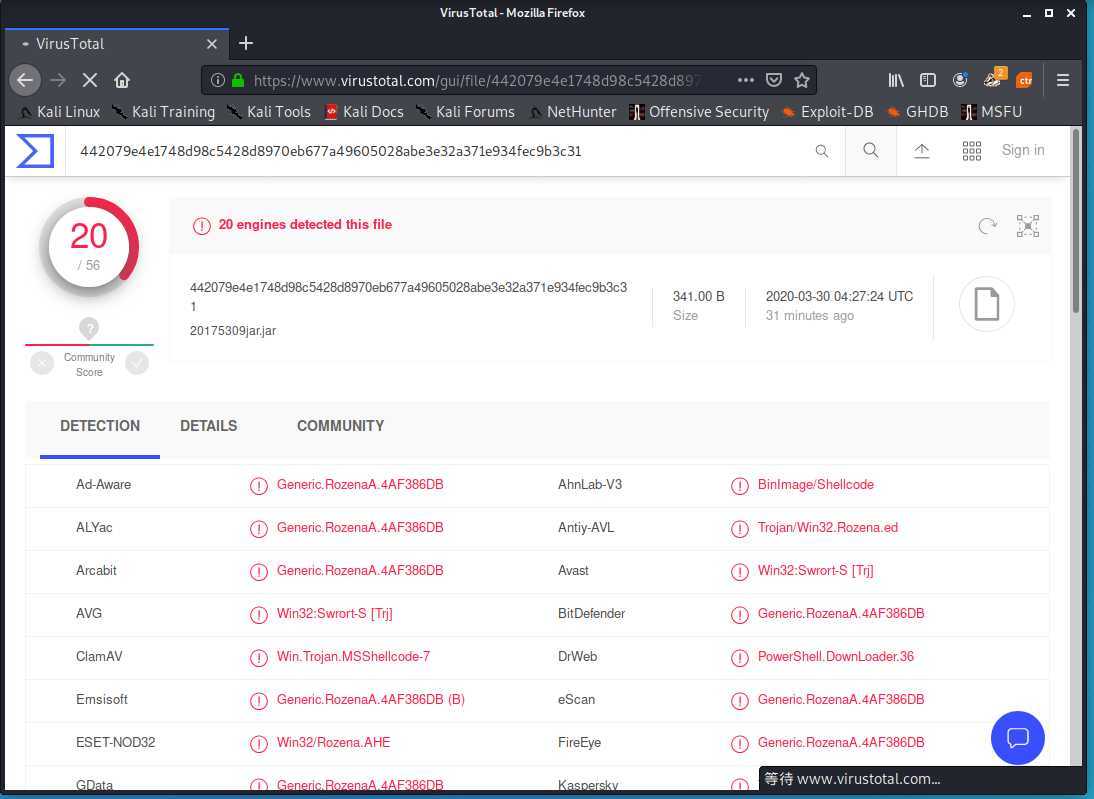Open the Kali Tools bookmark
Screen dimensions: 1094x799
pyautogui.click(x=269, y=112)
